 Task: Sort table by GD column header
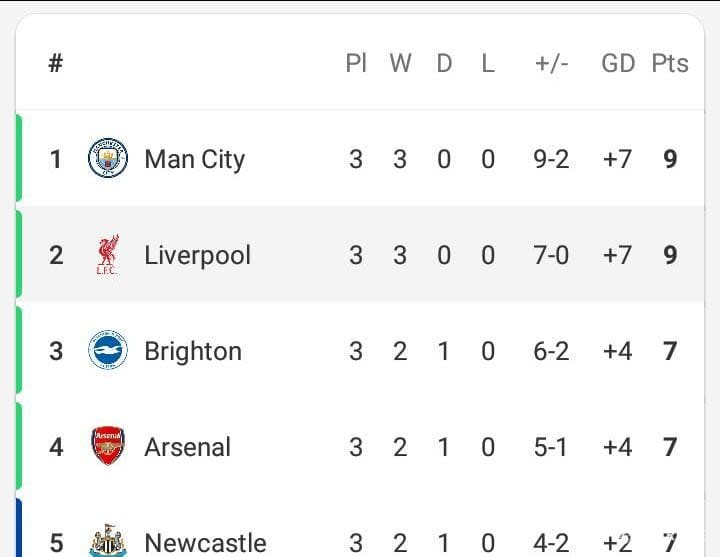coord(618,63)
